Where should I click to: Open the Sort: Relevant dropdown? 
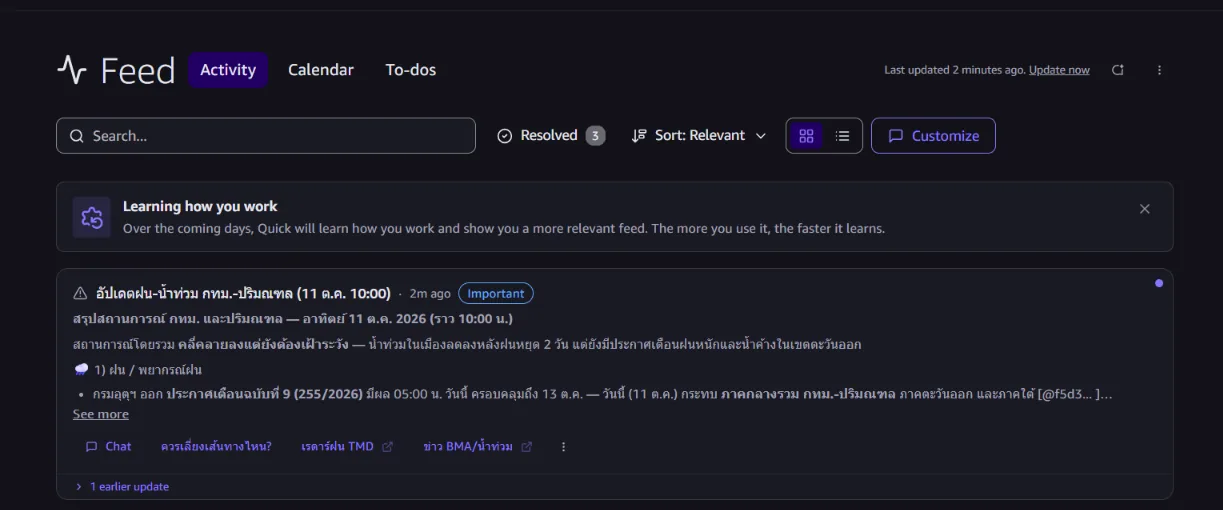pyautogui.click(x=699, y=136)
